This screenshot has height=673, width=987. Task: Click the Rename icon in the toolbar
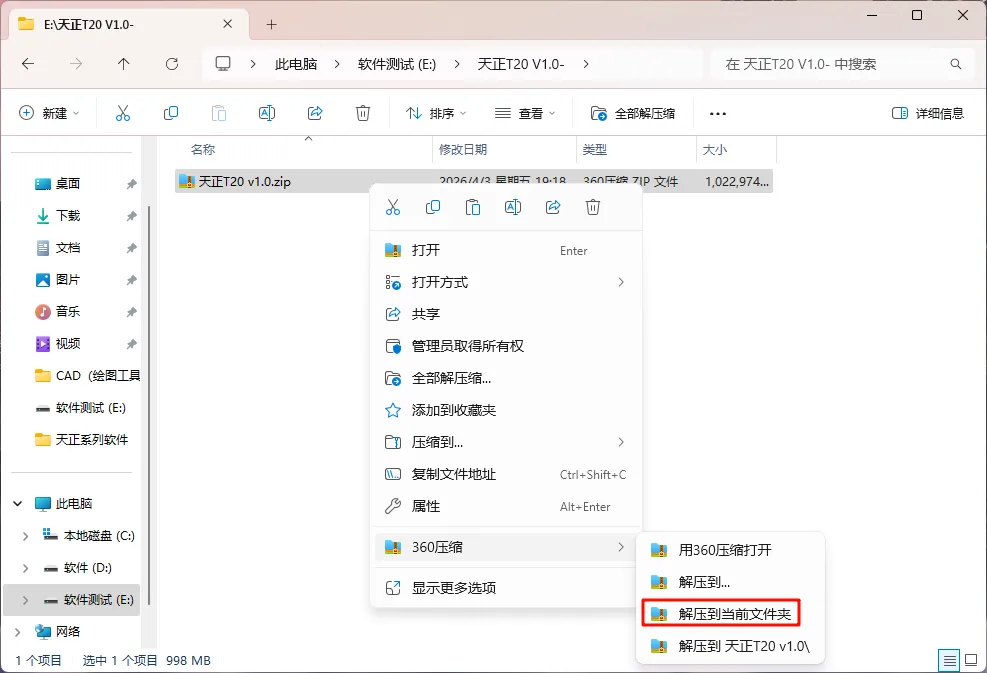[267, 113]
